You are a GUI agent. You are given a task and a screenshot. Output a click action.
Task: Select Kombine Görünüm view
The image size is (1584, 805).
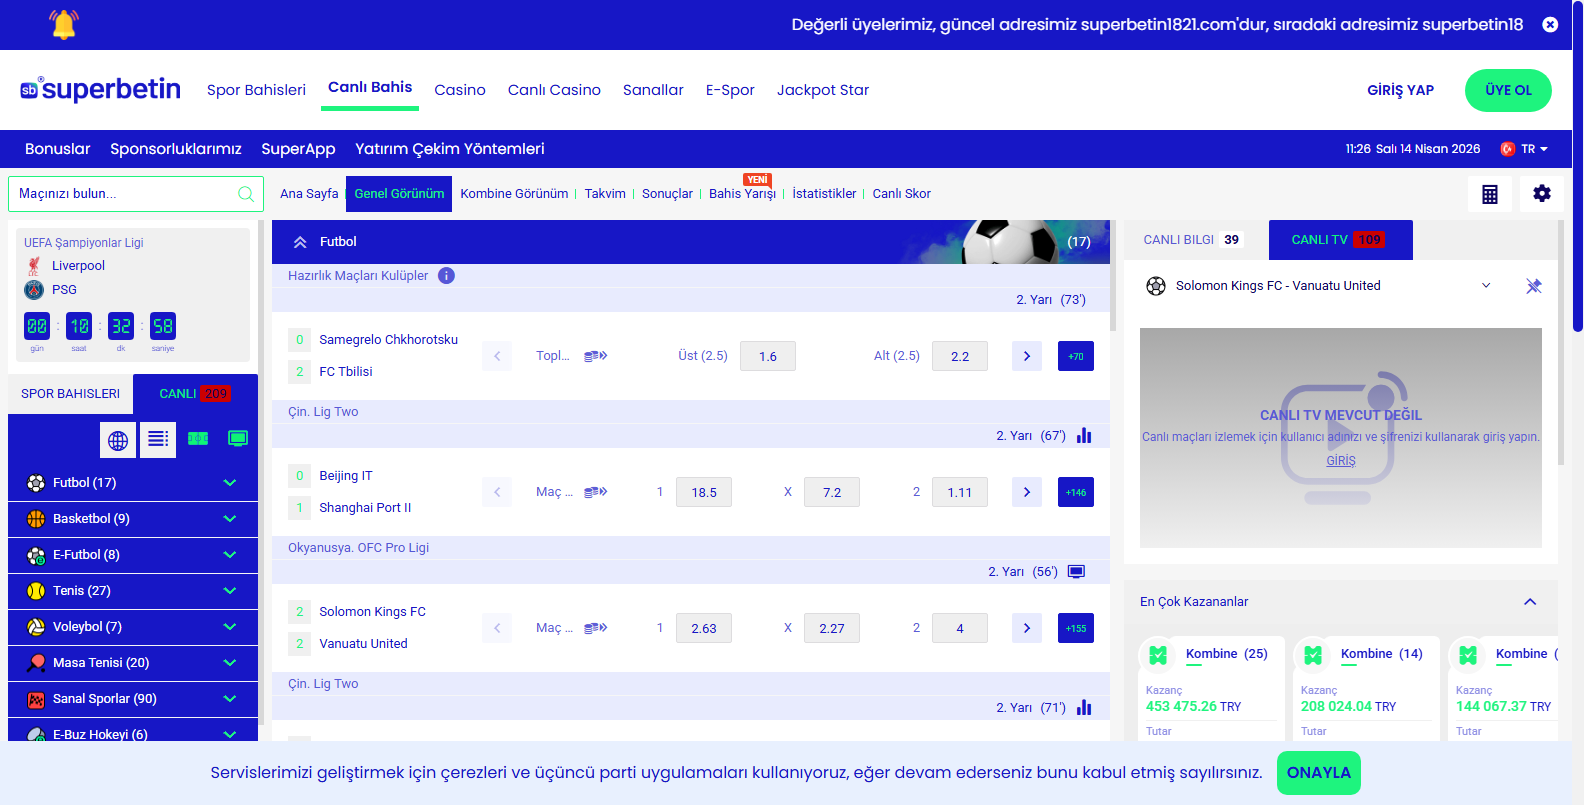point(514,194)
